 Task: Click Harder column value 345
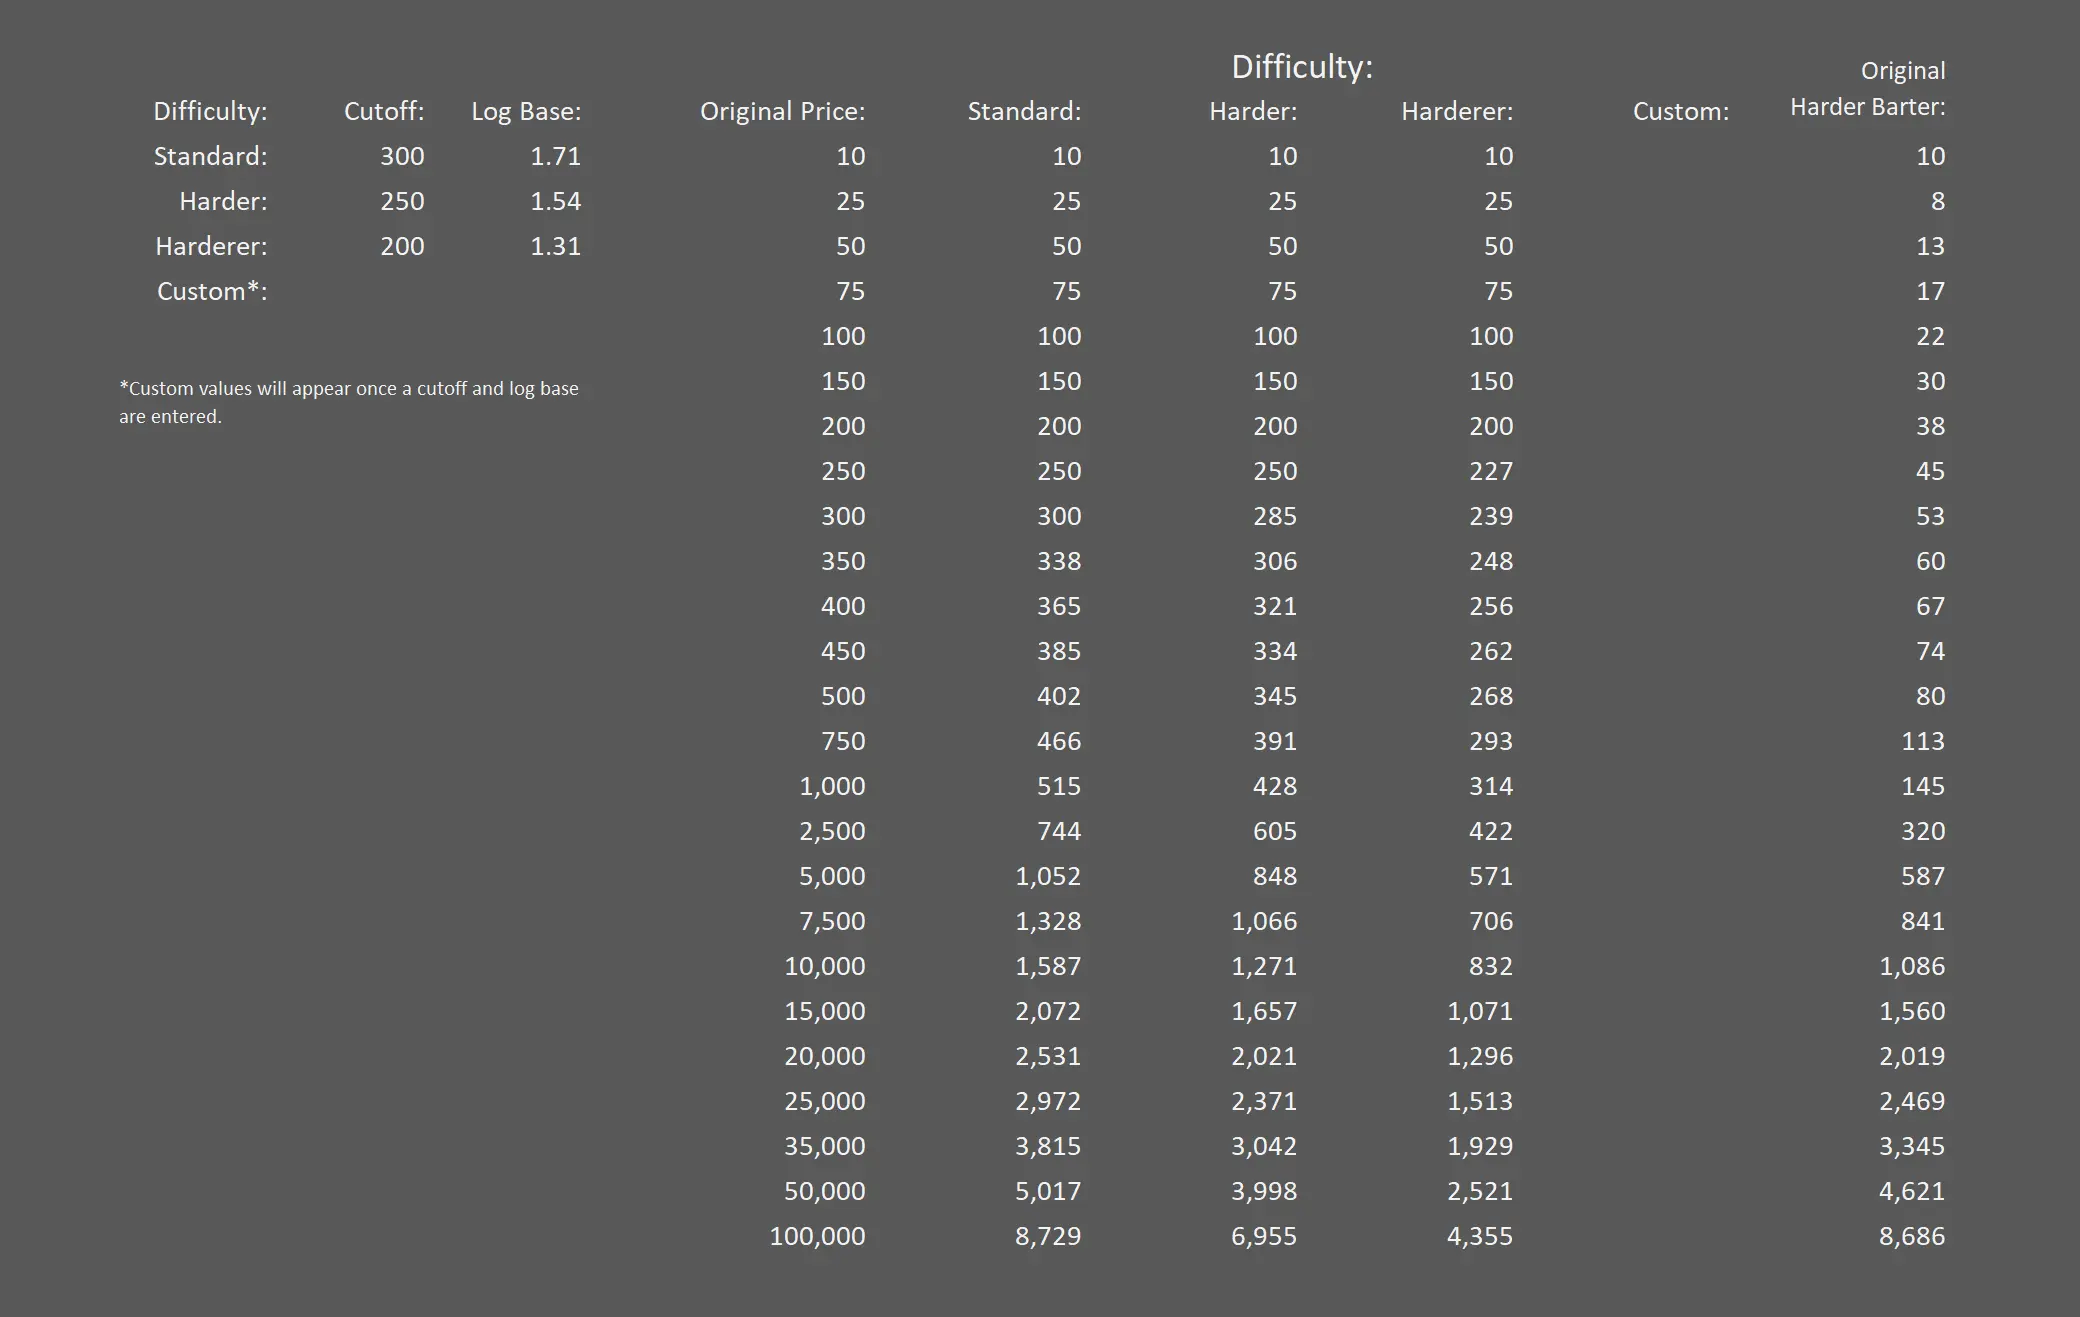coord(1275,696)
